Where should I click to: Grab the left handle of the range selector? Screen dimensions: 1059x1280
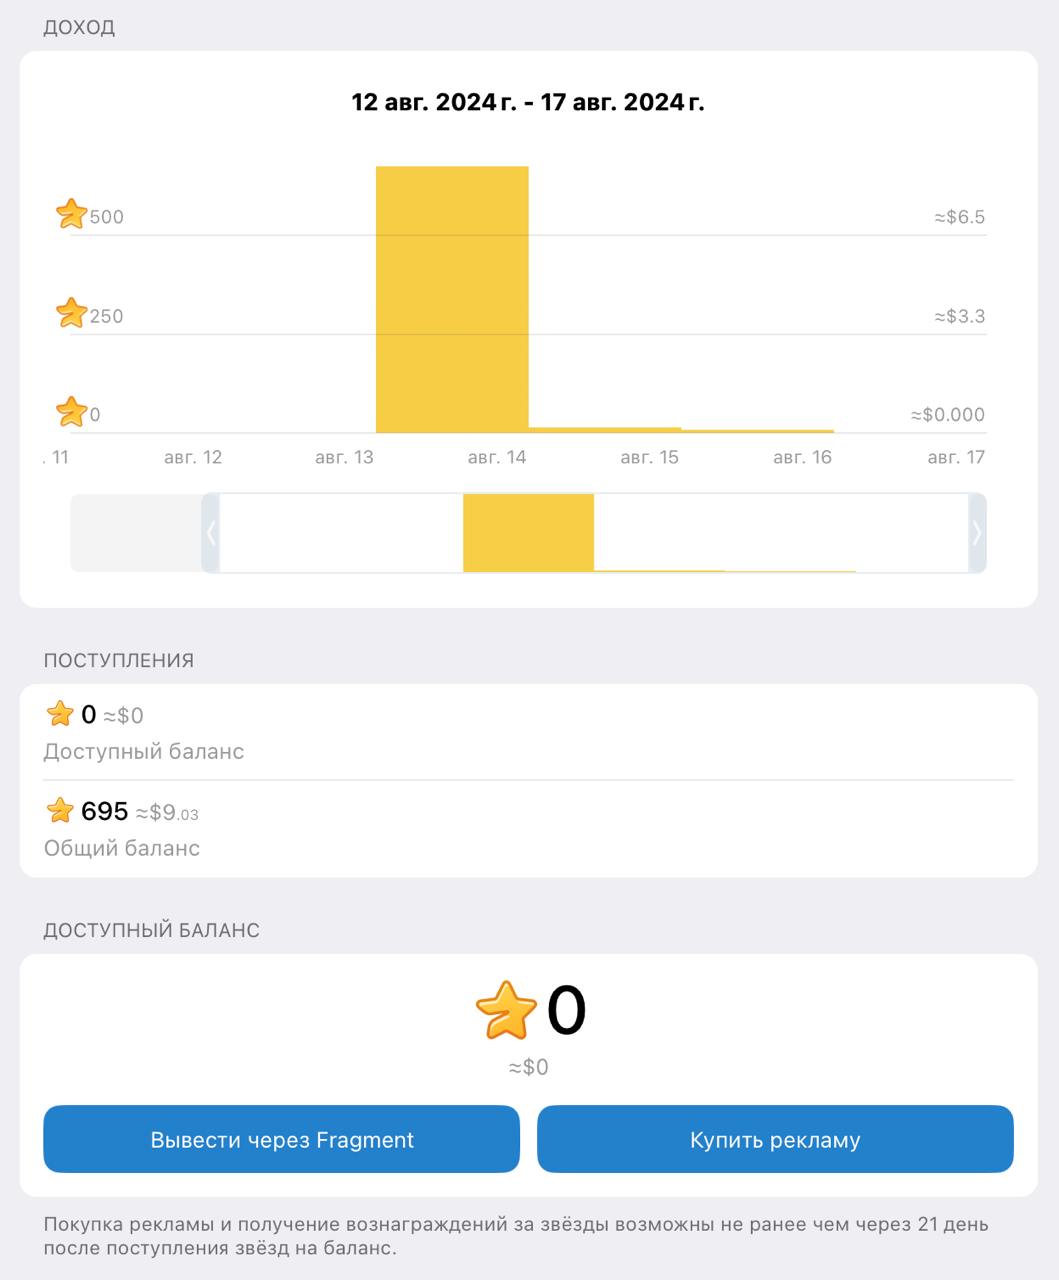point(210,533)
